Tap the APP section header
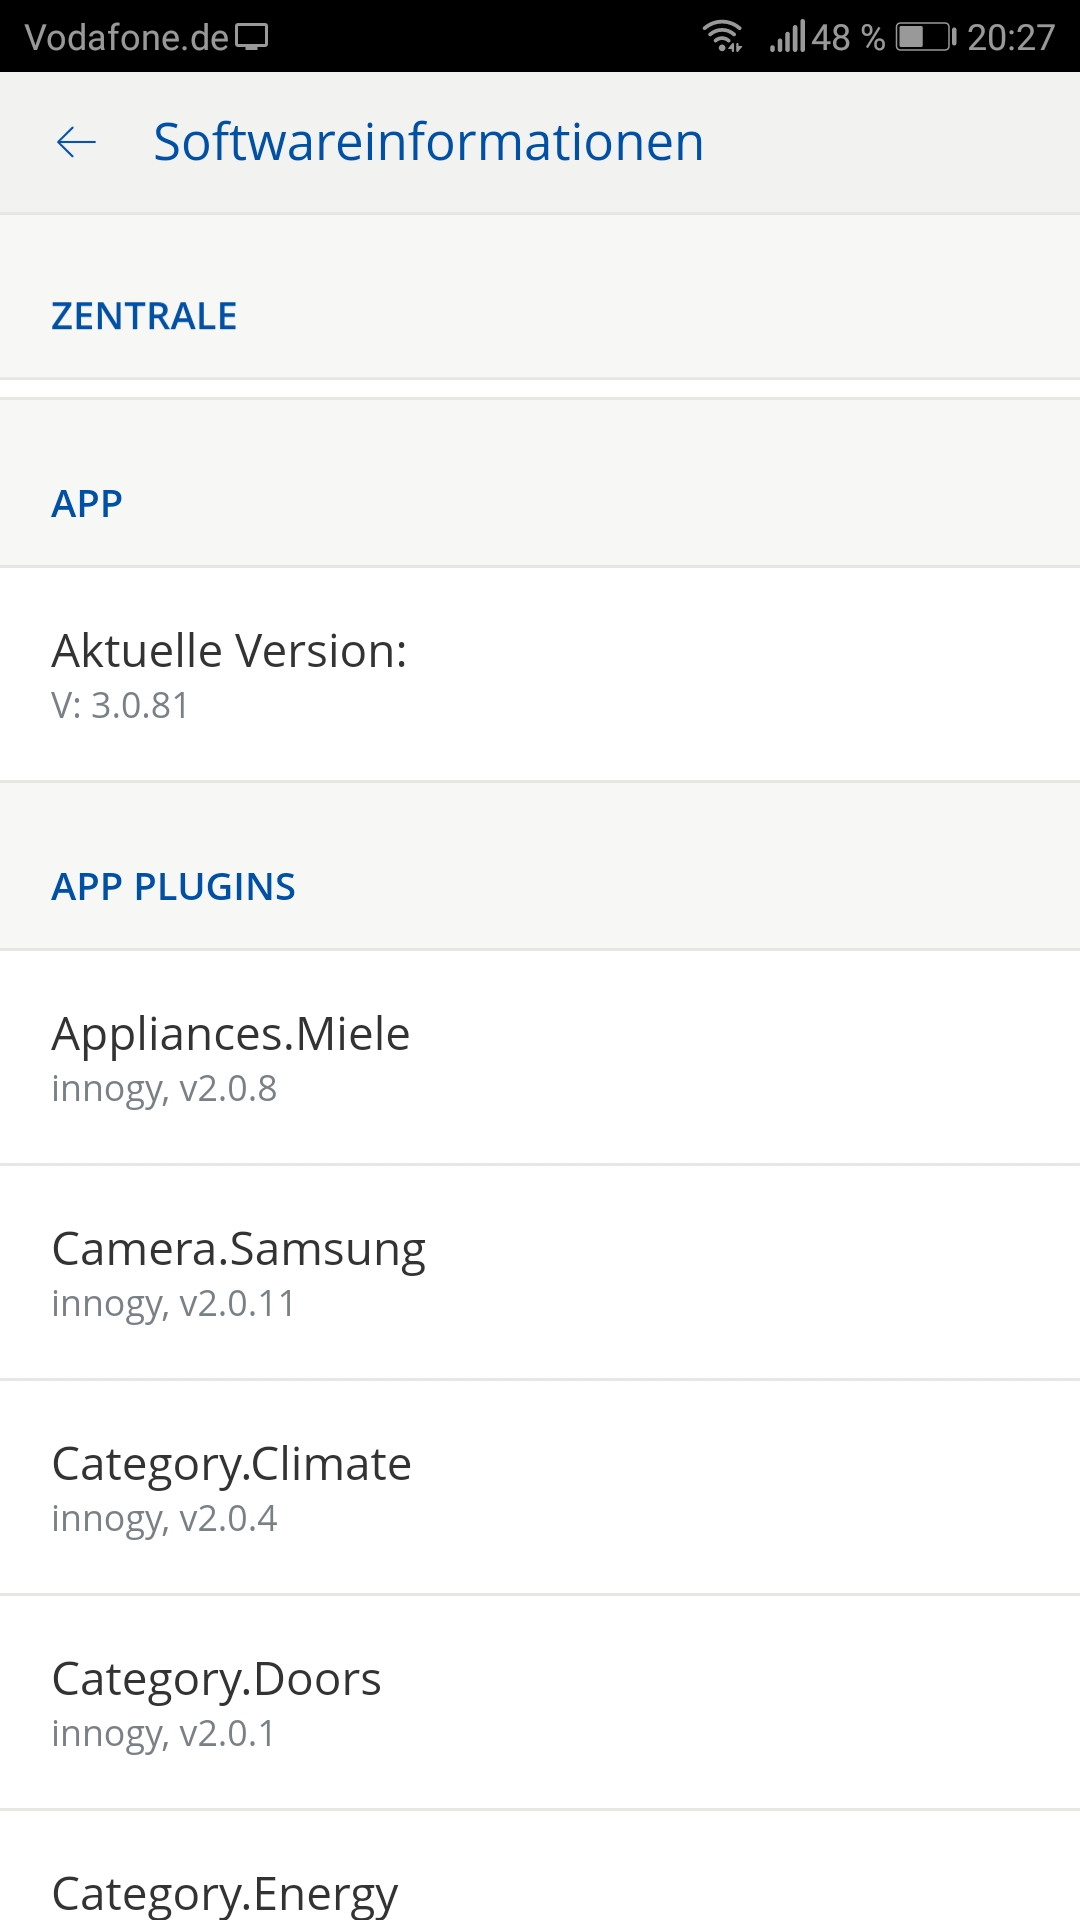 pos(87,503)
